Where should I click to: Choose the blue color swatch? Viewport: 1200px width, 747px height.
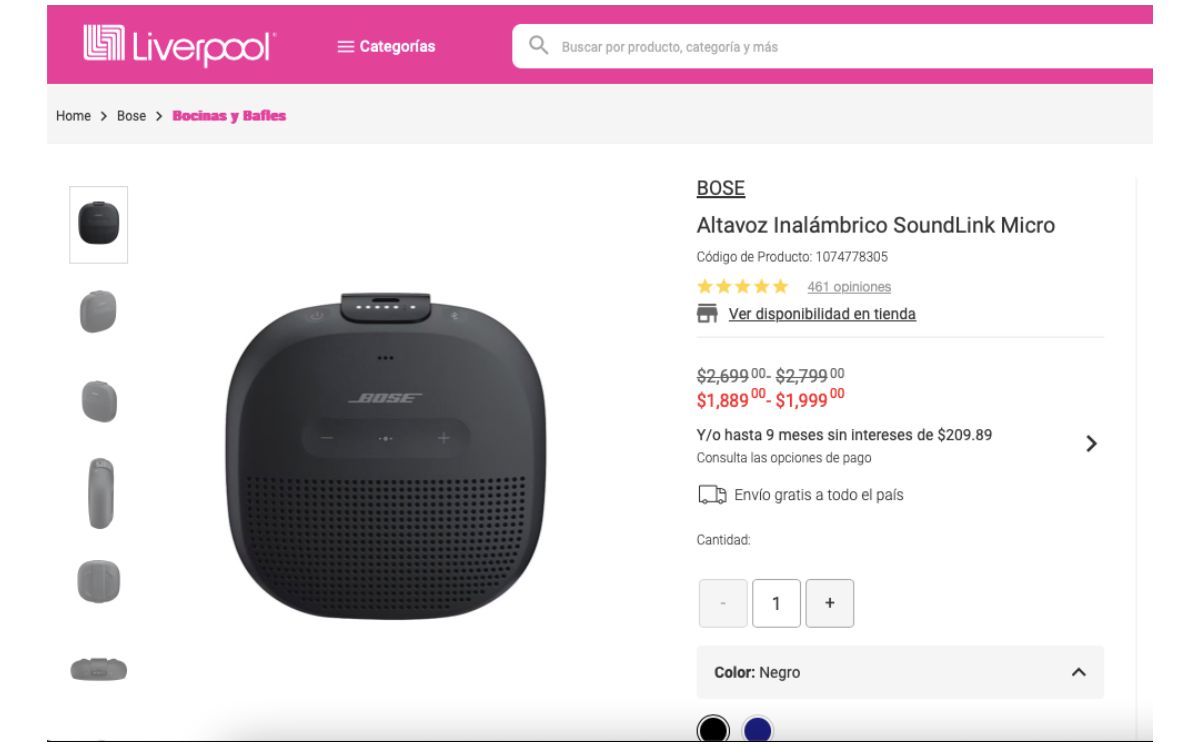[758, 729]
